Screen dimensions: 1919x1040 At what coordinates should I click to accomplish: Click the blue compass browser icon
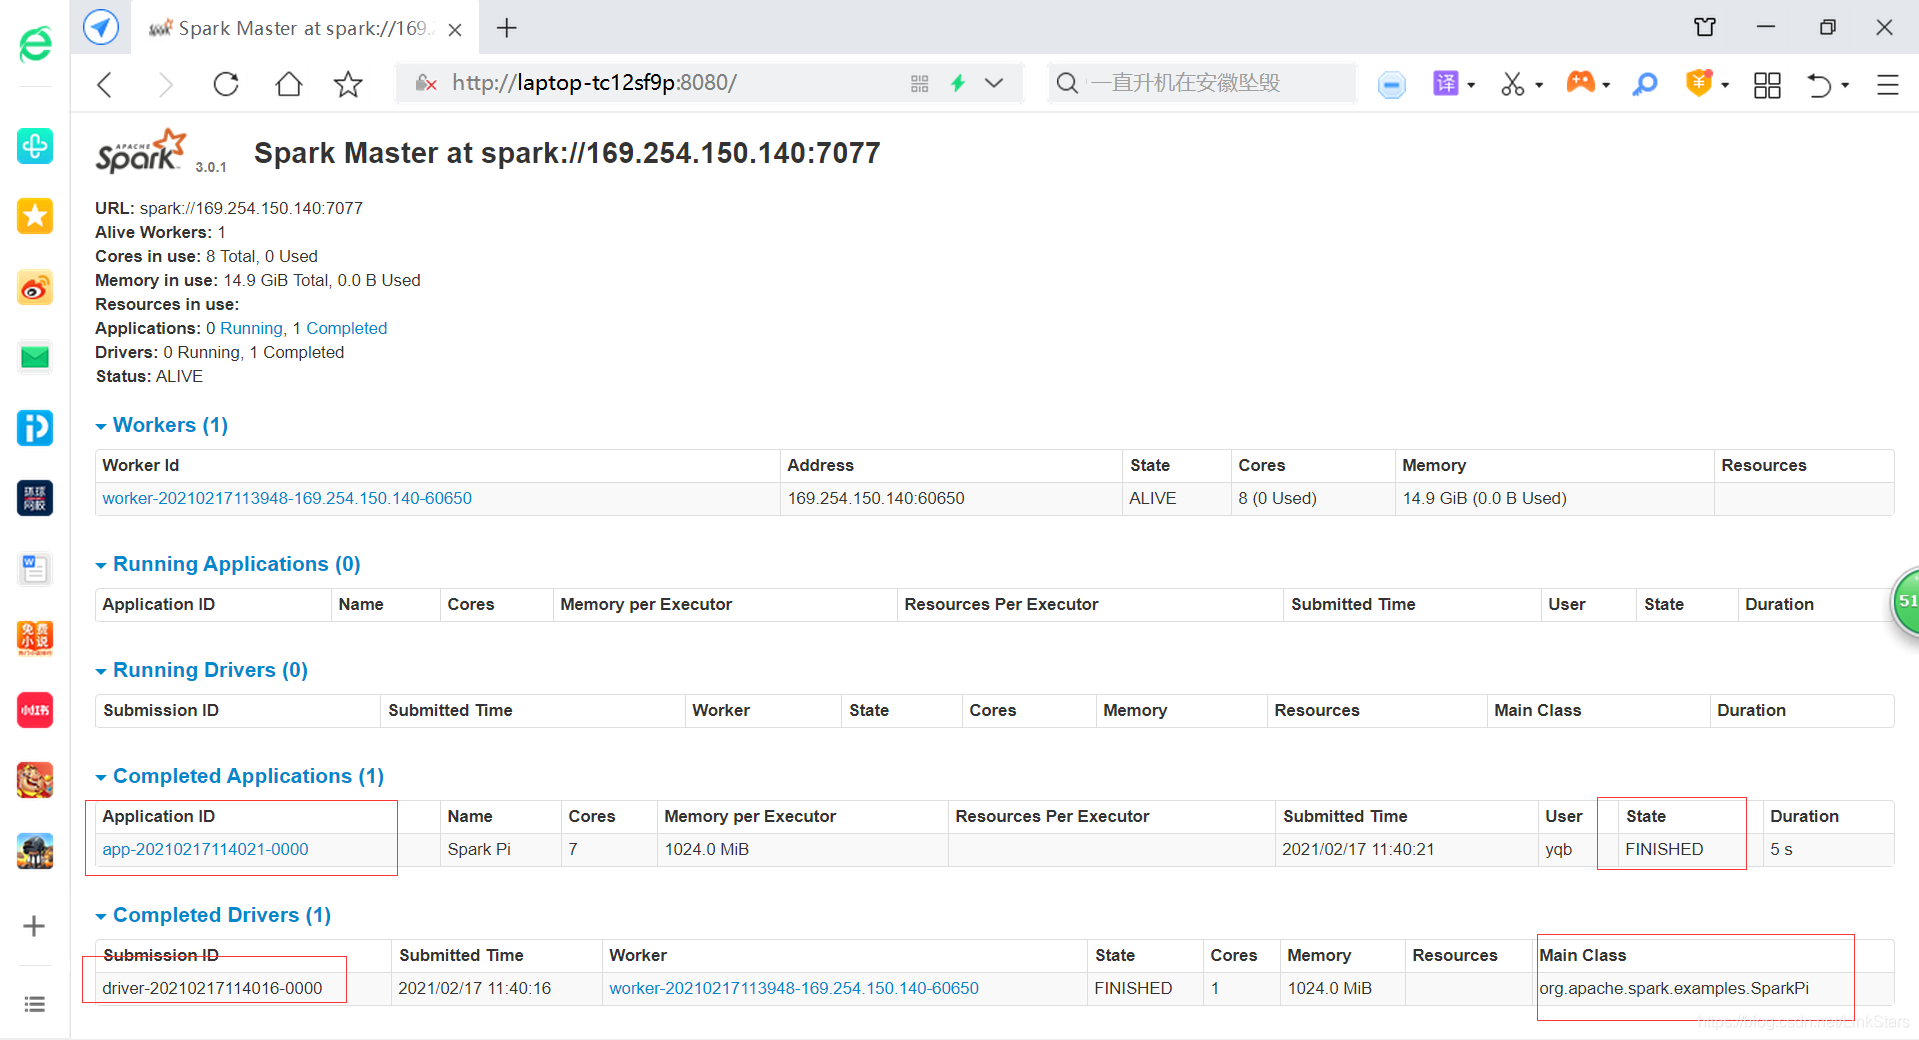[101, 27]
